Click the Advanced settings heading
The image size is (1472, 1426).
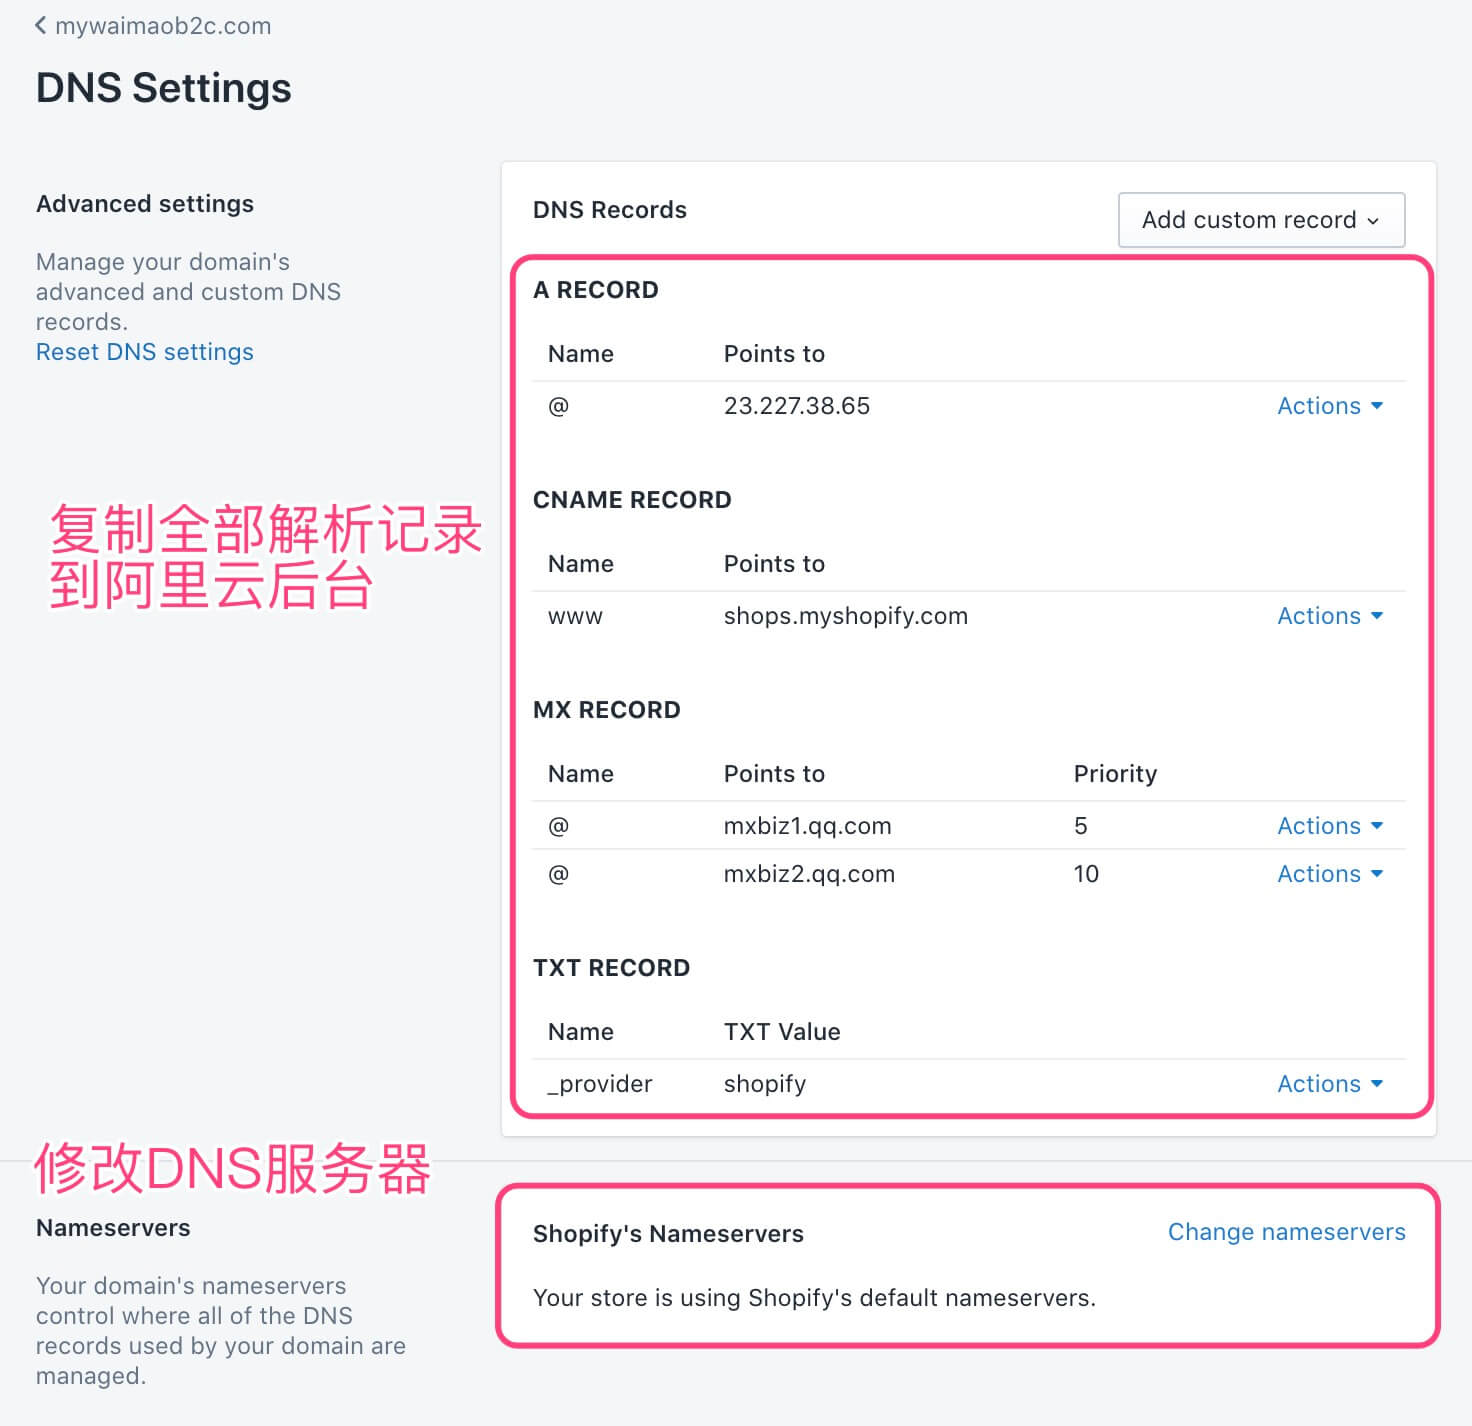pos(145,204)
